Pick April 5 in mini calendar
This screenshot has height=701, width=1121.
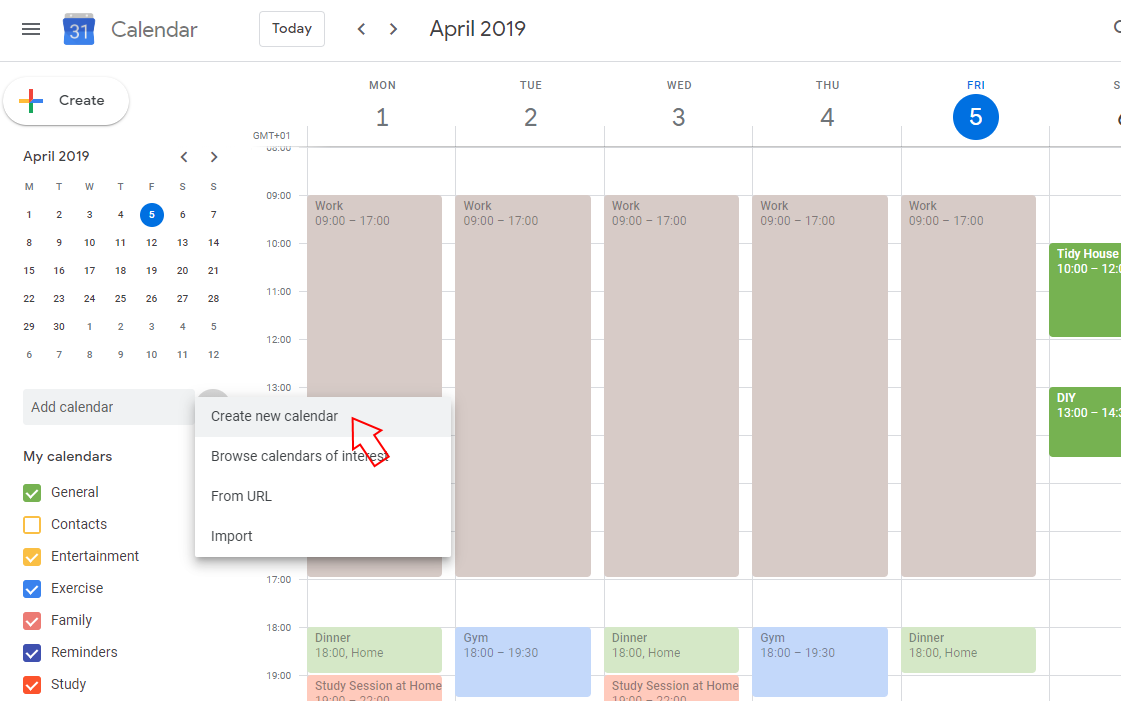(x=152, y=215)
